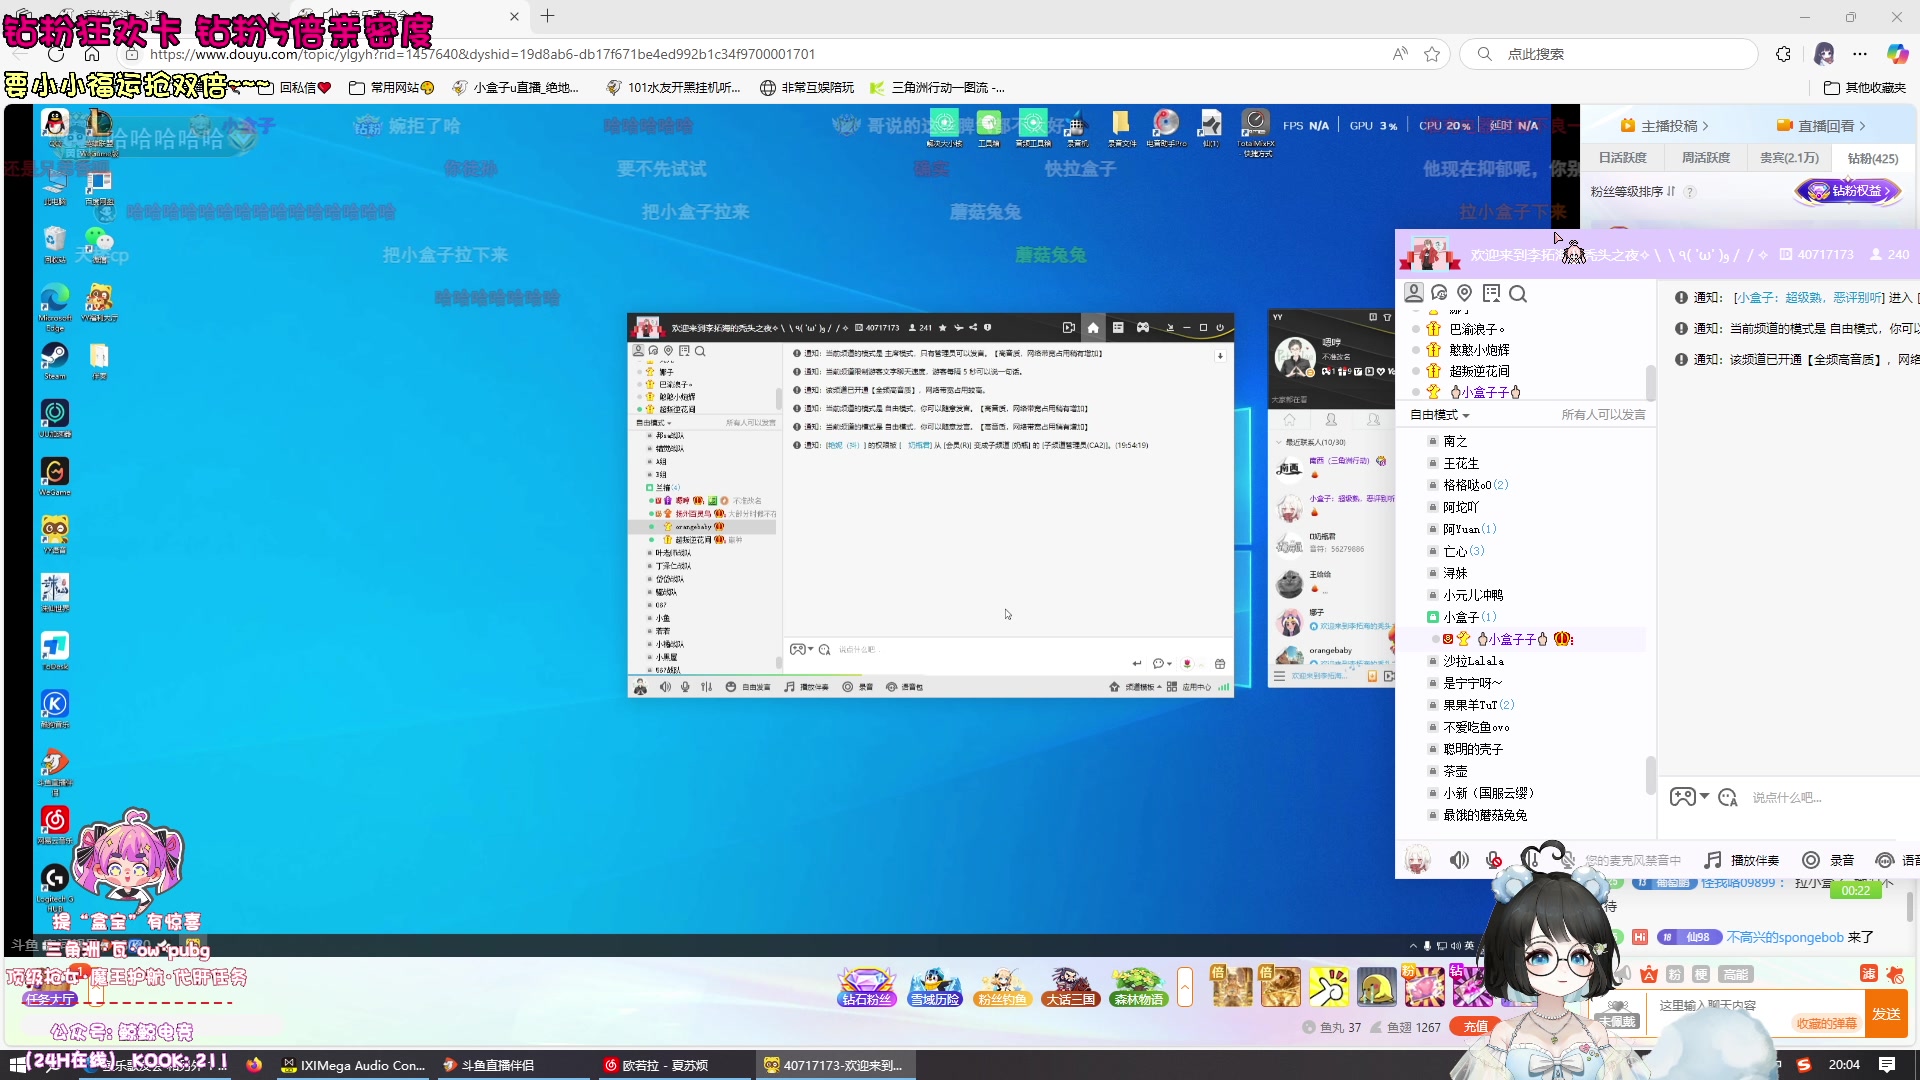The height and width of the screenshot is (1080, 1920).
Task: Click the channel notice board icon in front YY window
Action: pos(1492,293)
